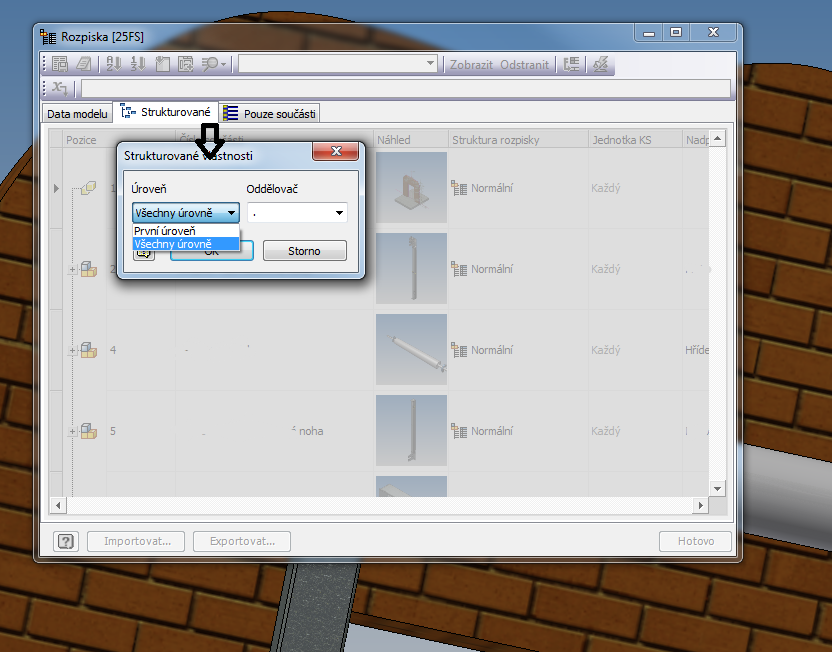Expand row 5 with the plus sign
832x652 pixels.
pos(72,432)
